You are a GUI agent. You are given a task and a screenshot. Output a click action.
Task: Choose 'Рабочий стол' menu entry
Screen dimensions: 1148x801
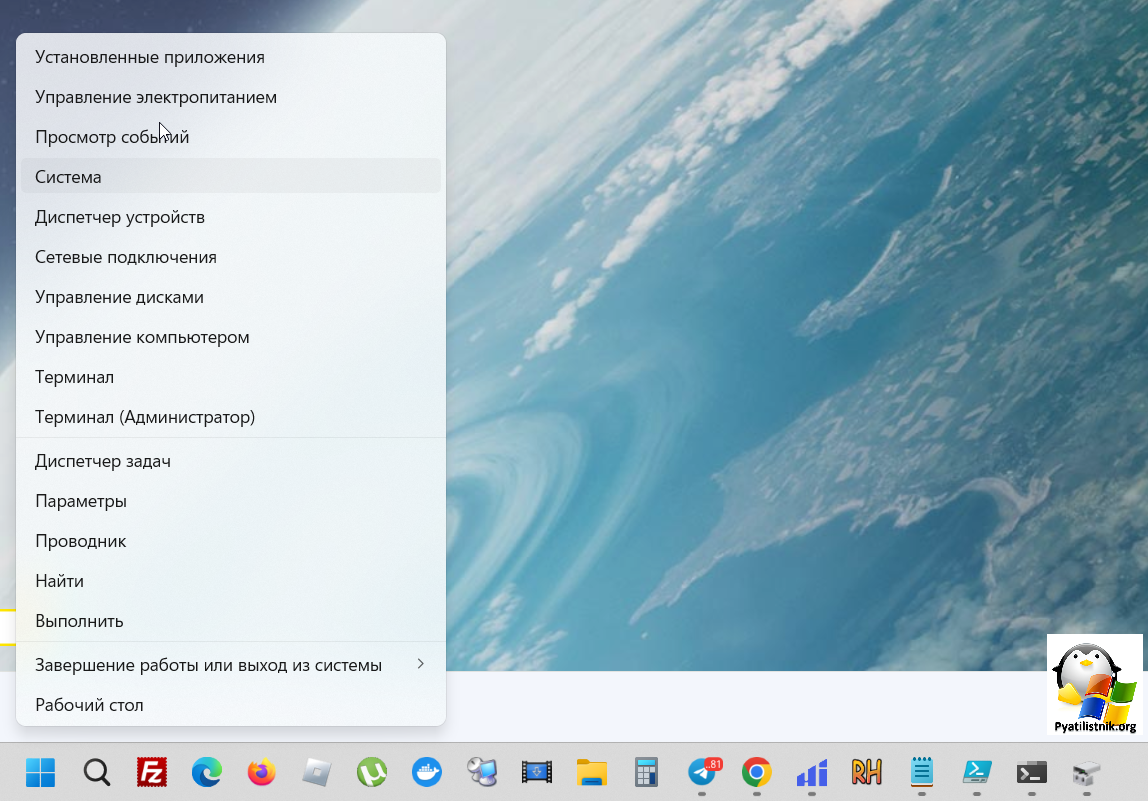(231, 705)
